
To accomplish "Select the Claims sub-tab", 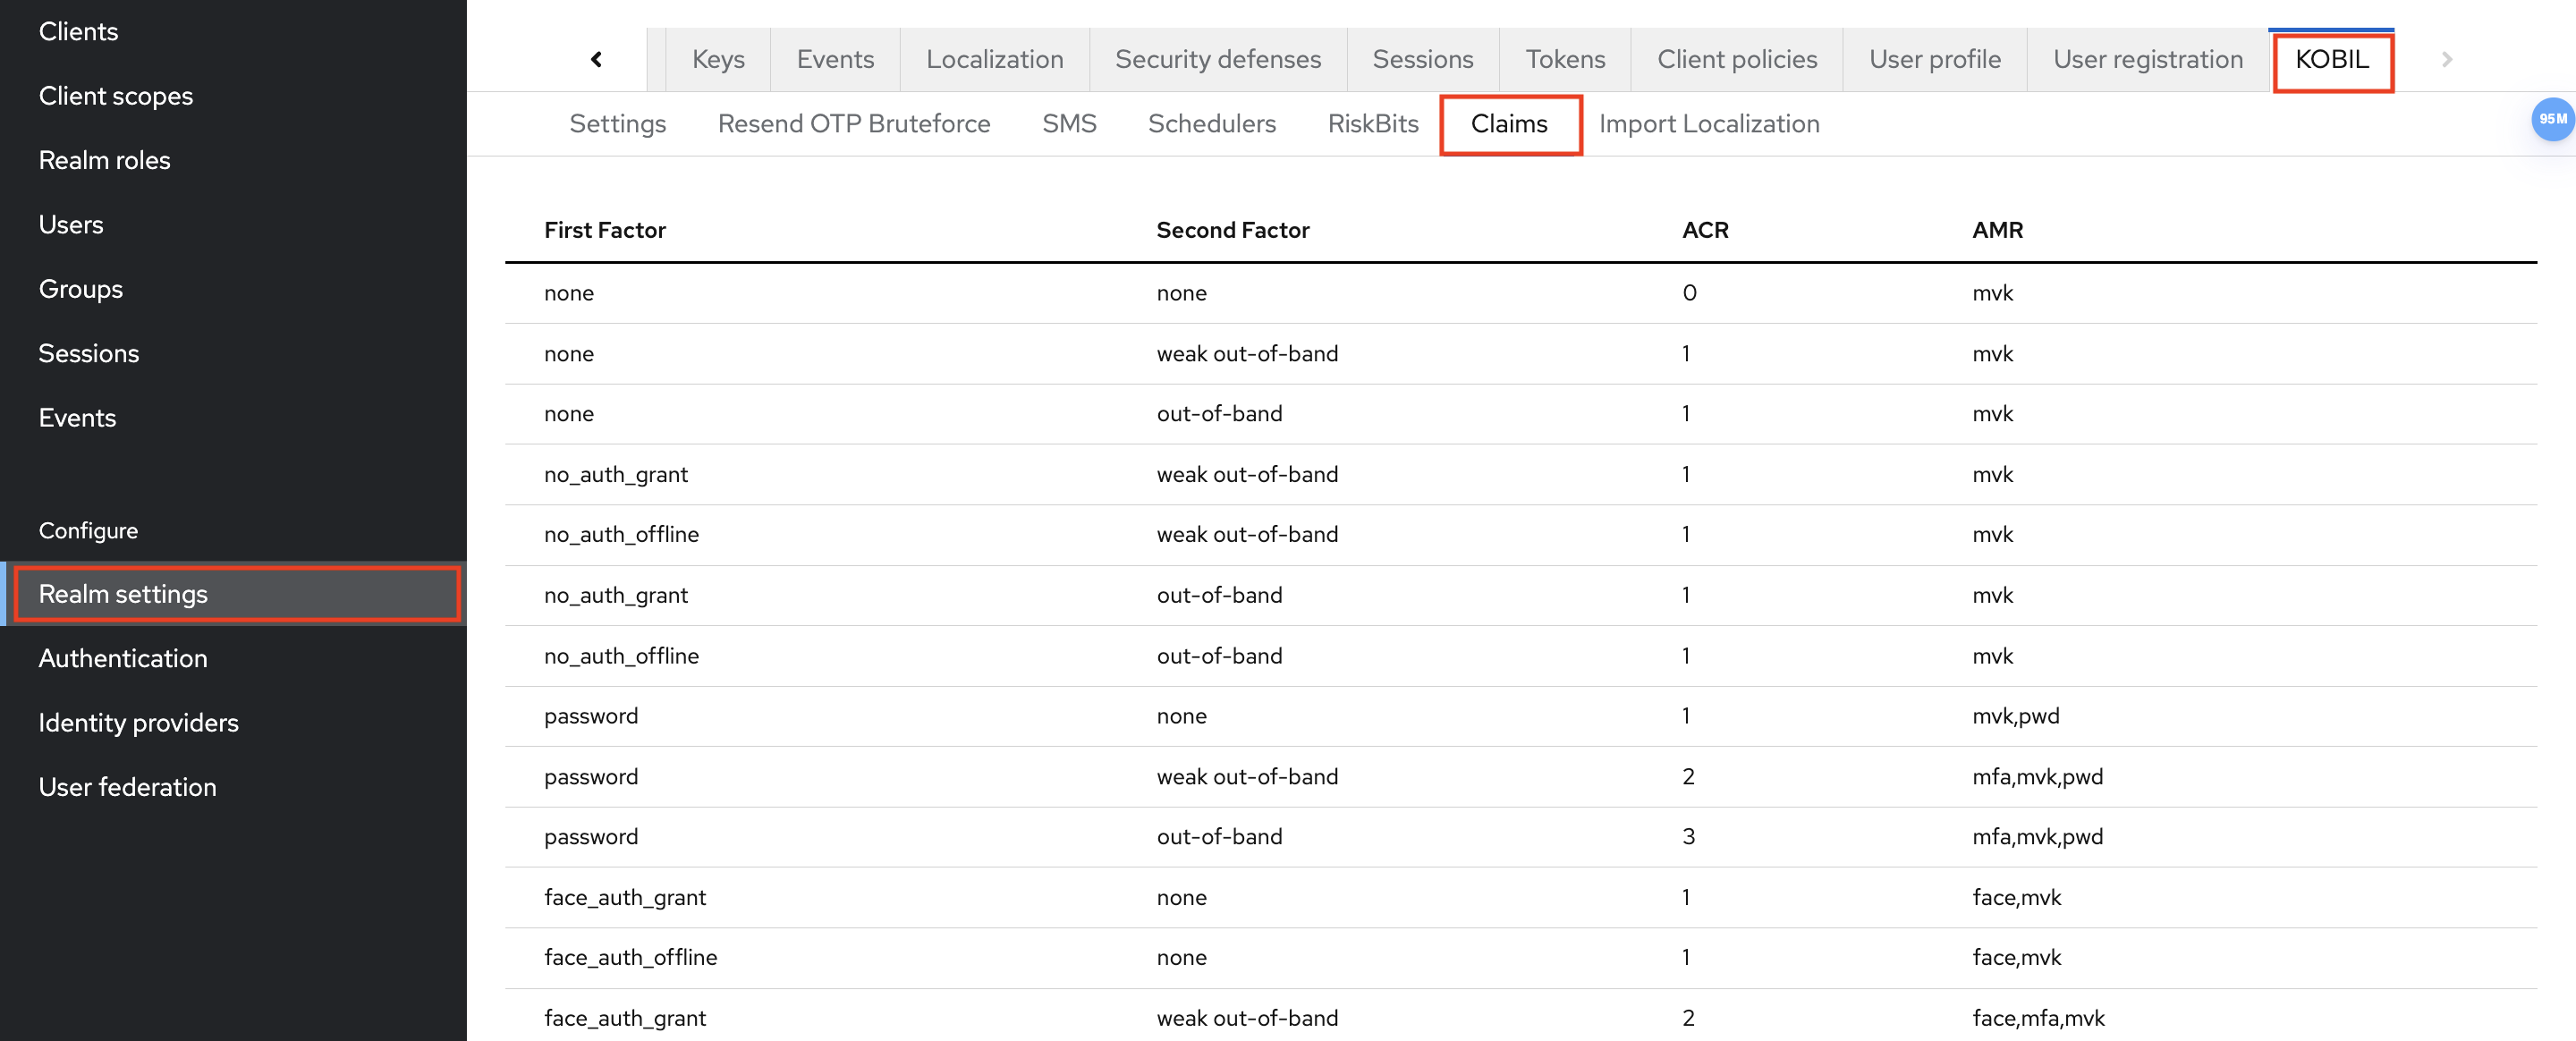I will pos(1508,124).
